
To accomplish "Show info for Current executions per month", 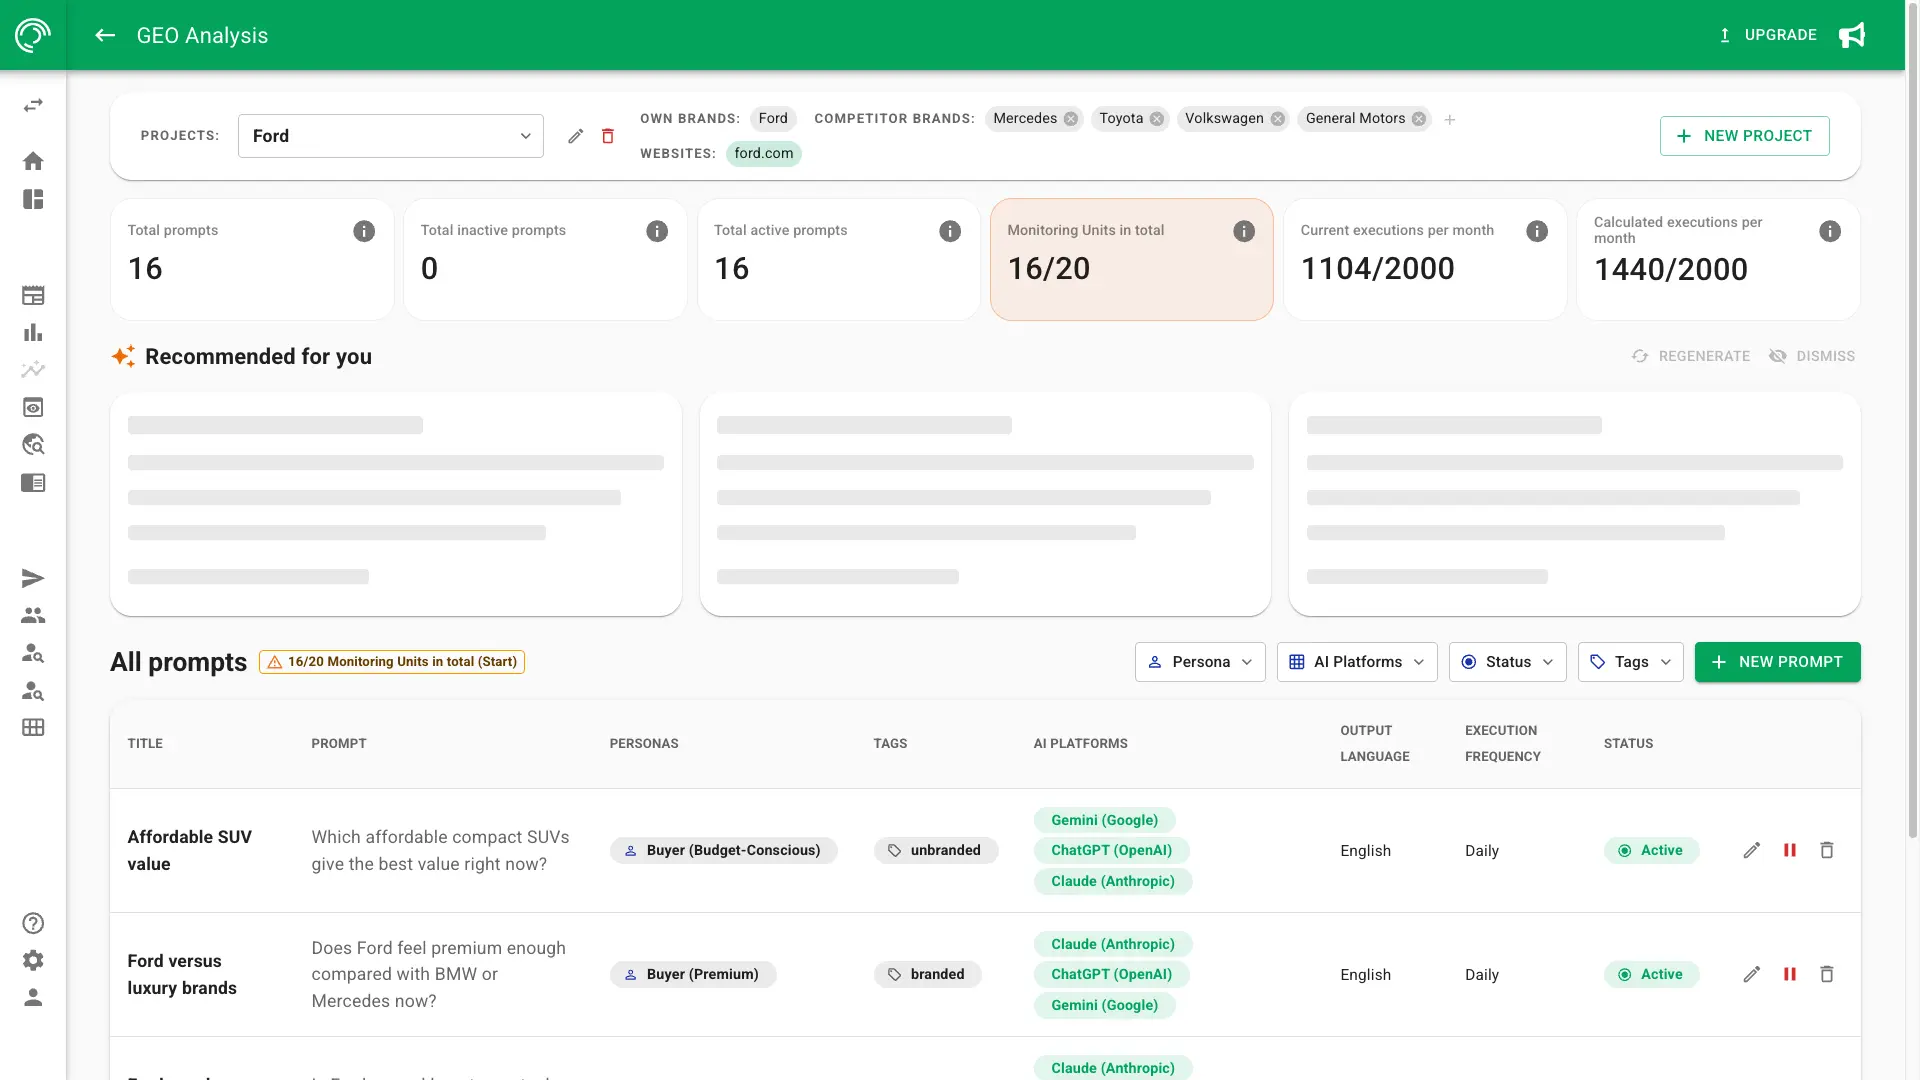I will [1537, 231].
